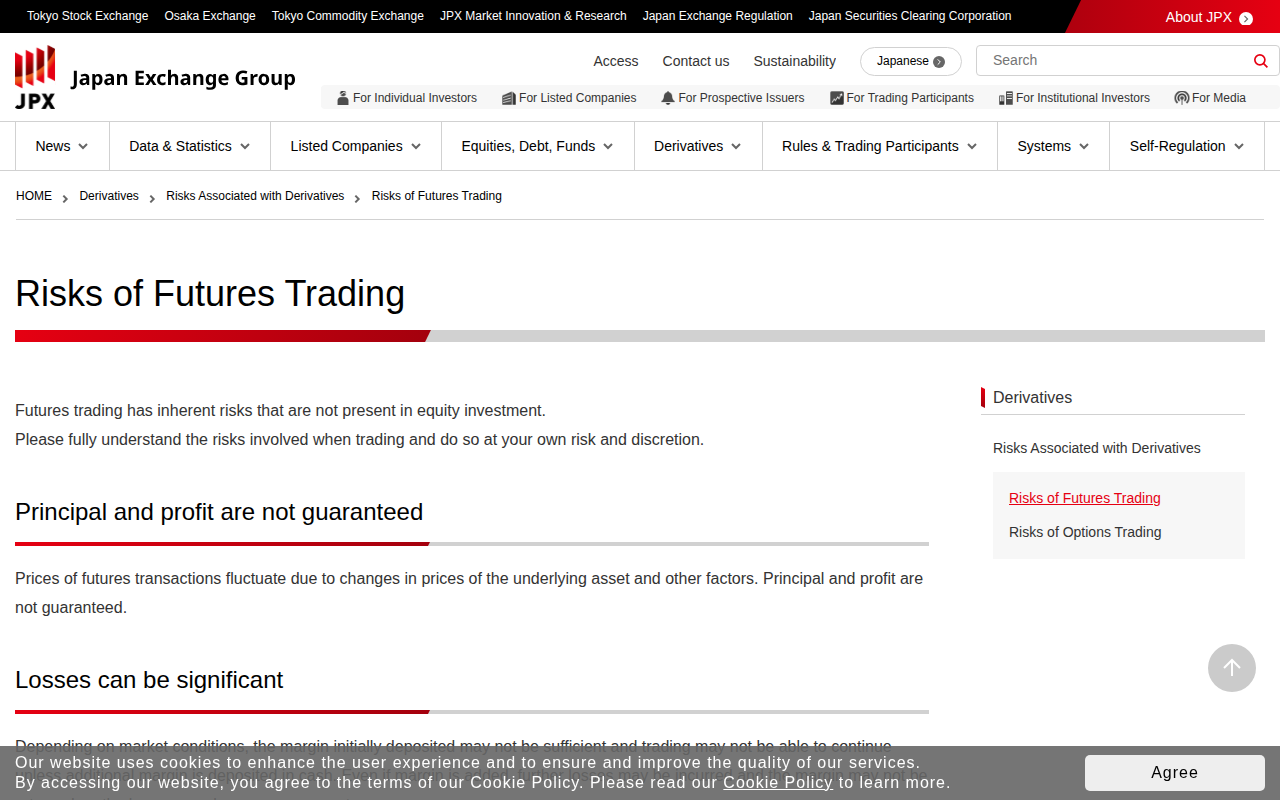Image resolution: width=1280 pixels, height=800 pixels.
Task: Open the Cookie Policy link
Action: (778, 782)
